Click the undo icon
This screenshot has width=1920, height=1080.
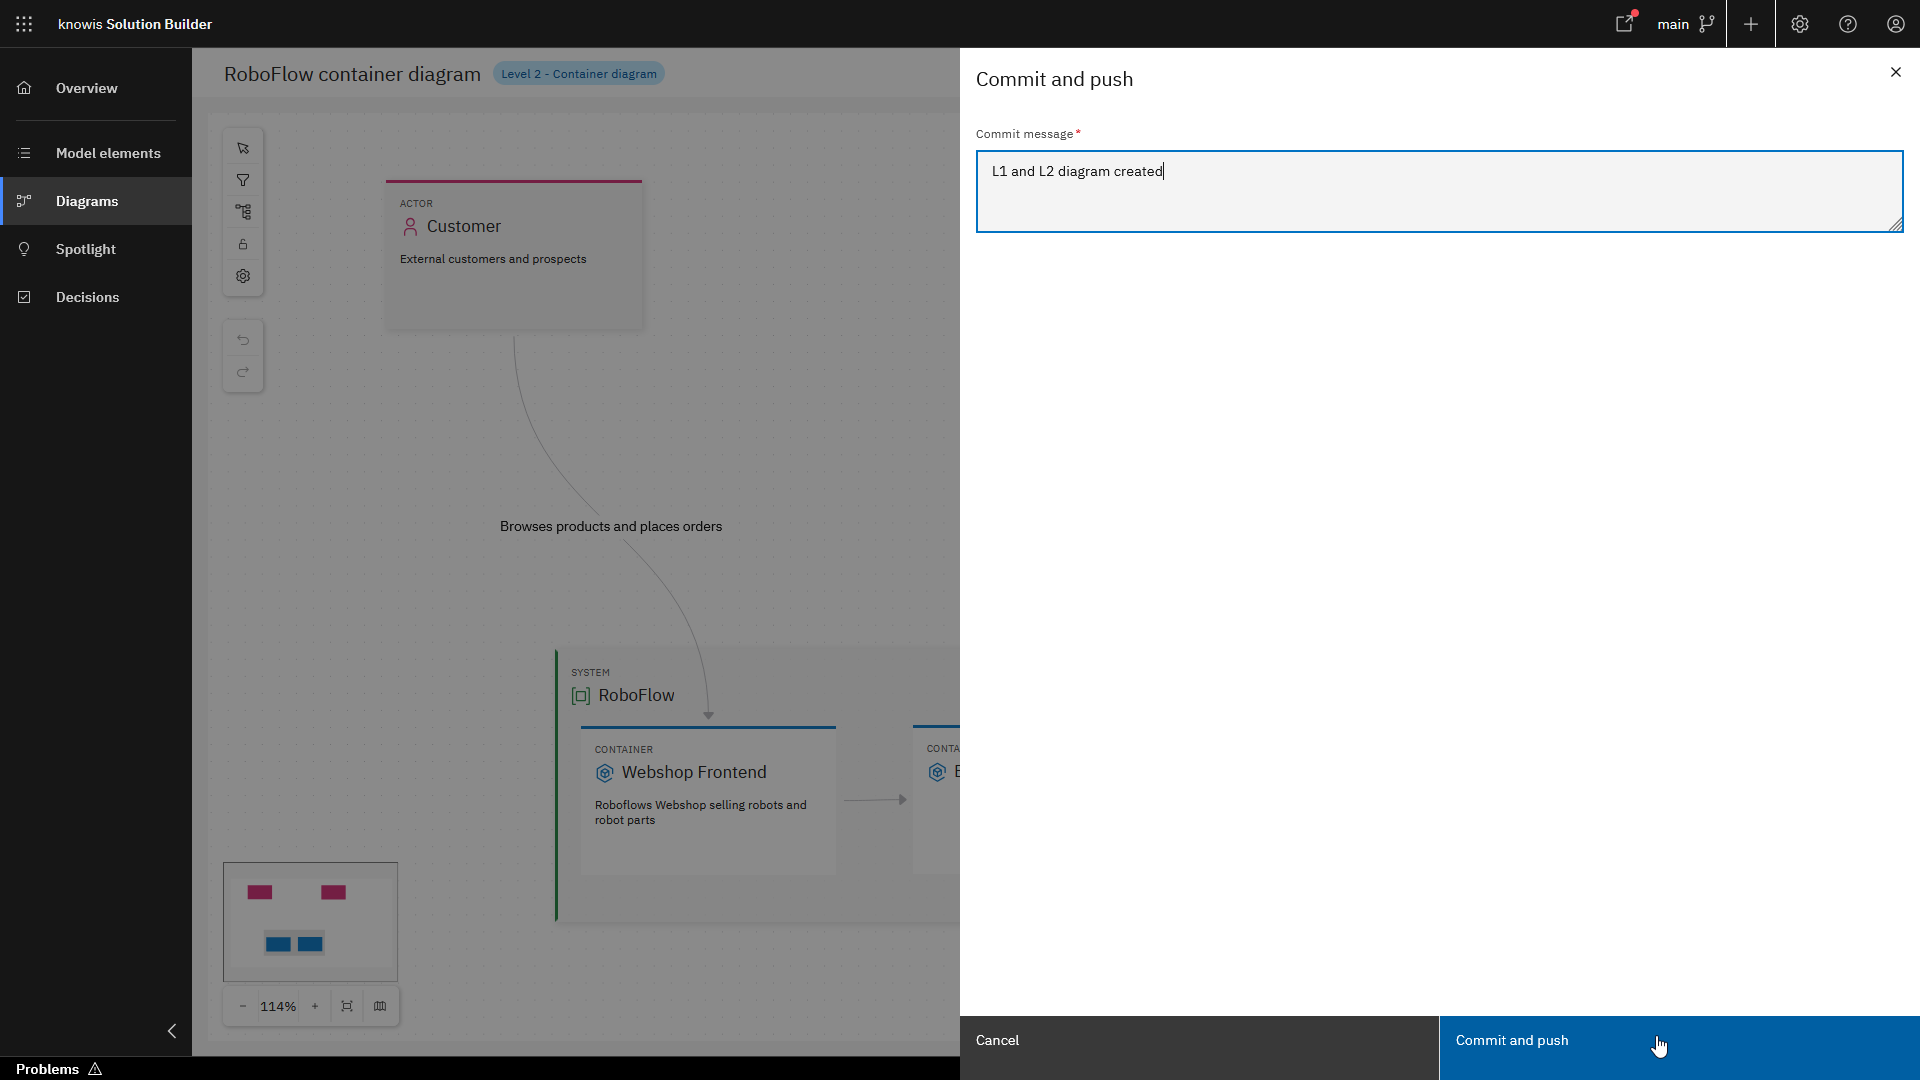coord(243,340)
